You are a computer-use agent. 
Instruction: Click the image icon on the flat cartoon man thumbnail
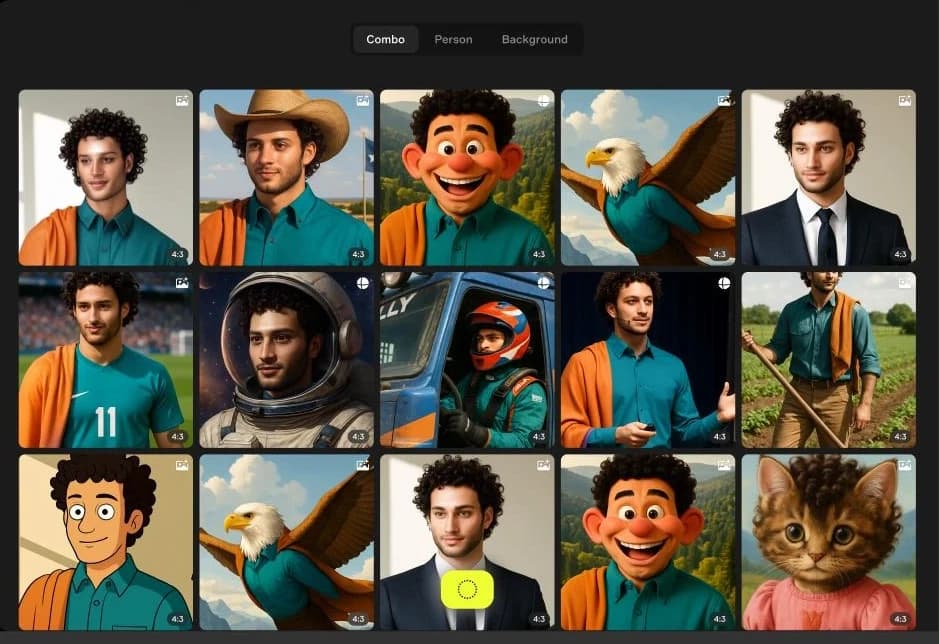(x=182, y=465)
